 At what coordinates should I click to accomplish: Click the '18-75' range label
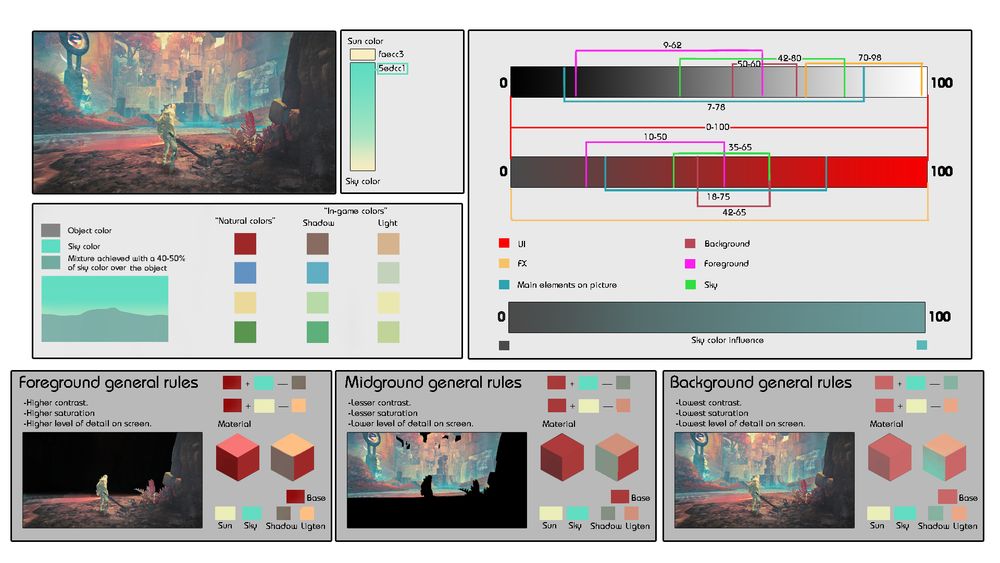718,196
